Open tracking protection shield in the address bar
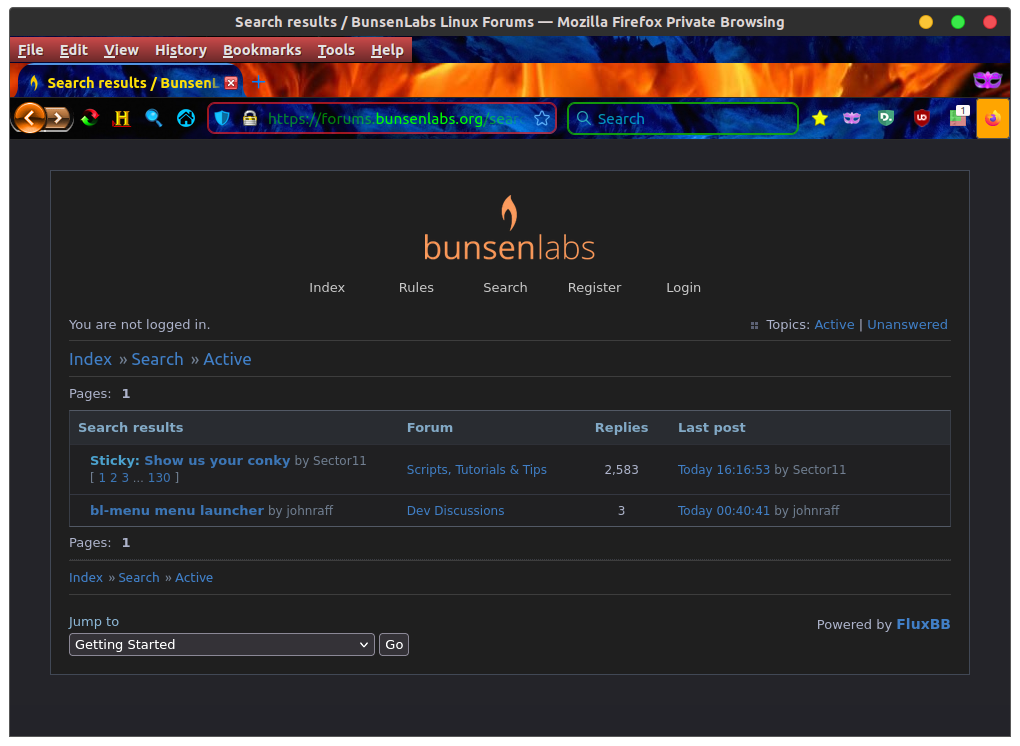1020x746 pixels. coord(222,118)
